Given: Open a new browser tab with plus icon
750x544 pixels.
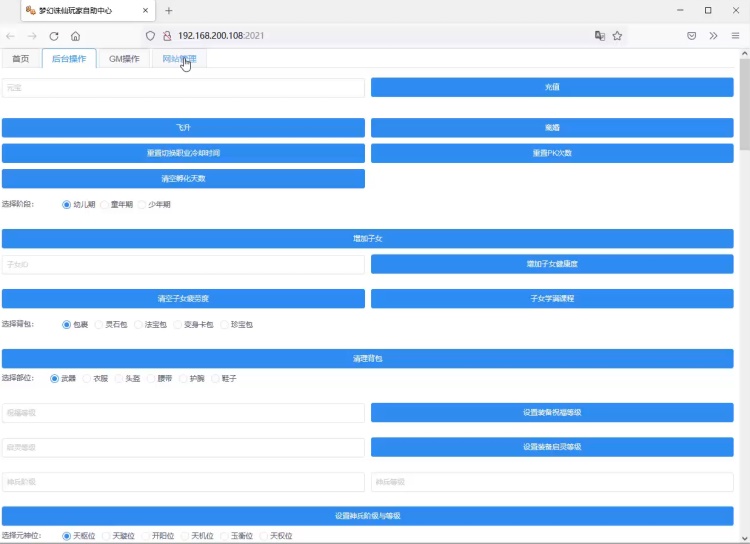Looking at the screenshot, I should pyautogui.click(x=168, y=10).
